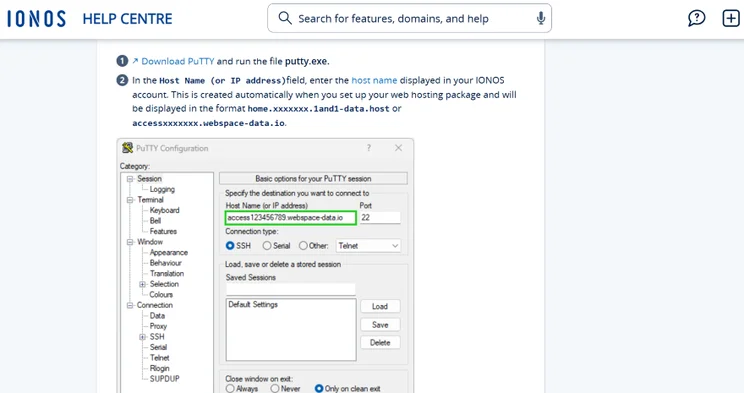Select the Serial connection type radio
The height and width of the screenshot is (393, 744).
pos(267,245)
